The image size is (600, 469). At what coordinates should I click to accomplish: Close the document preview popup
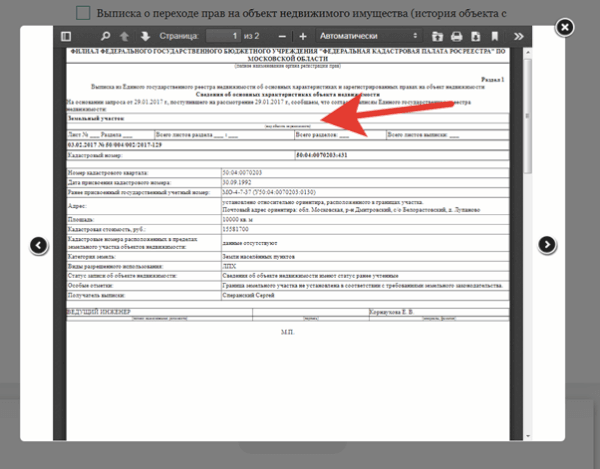click(565, 28)
